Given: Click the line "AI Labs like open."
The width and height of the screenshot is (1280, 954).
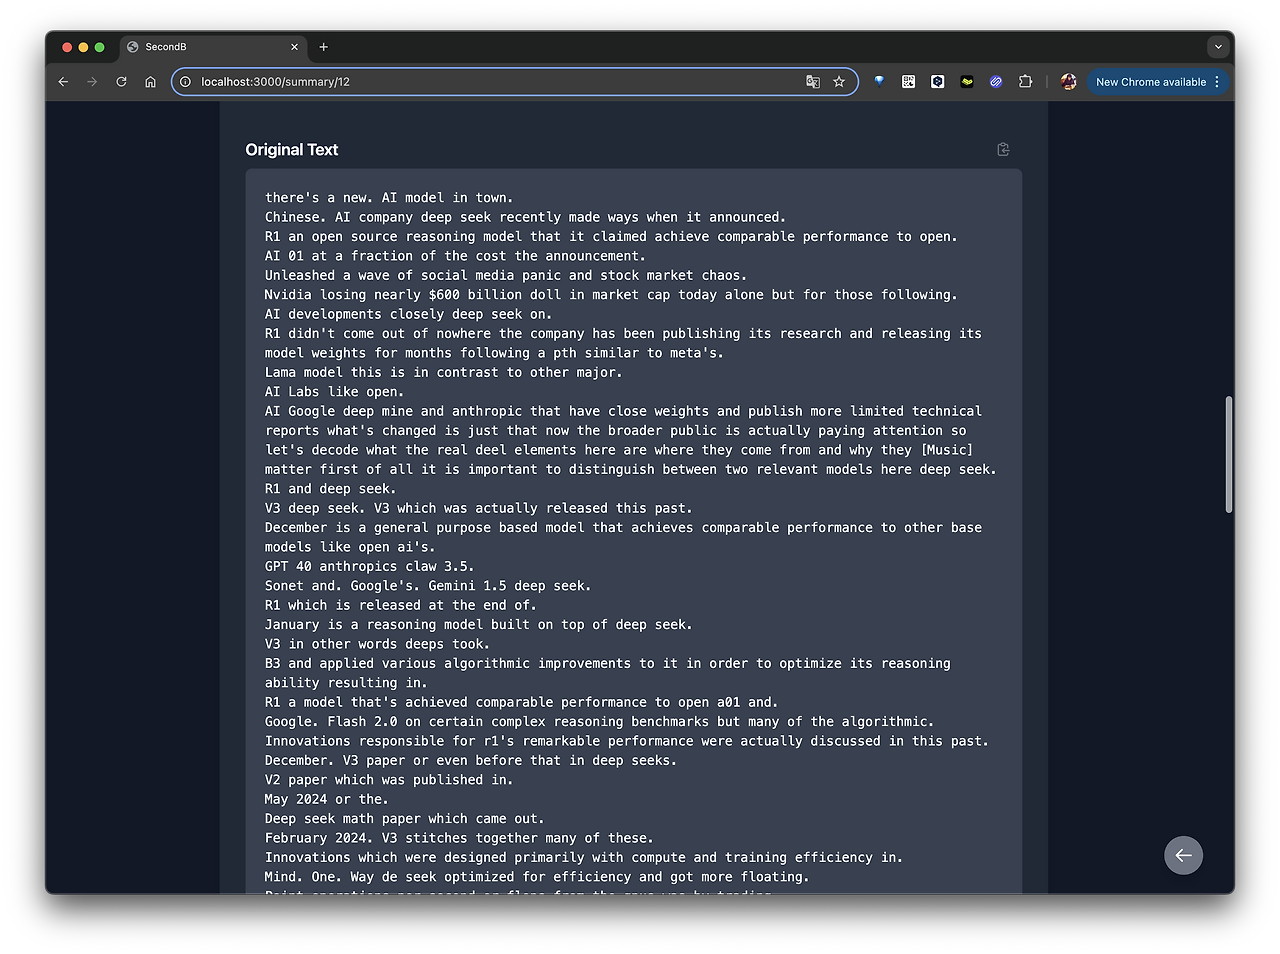Looking at the screenshot, I should (x=334, y=392).
